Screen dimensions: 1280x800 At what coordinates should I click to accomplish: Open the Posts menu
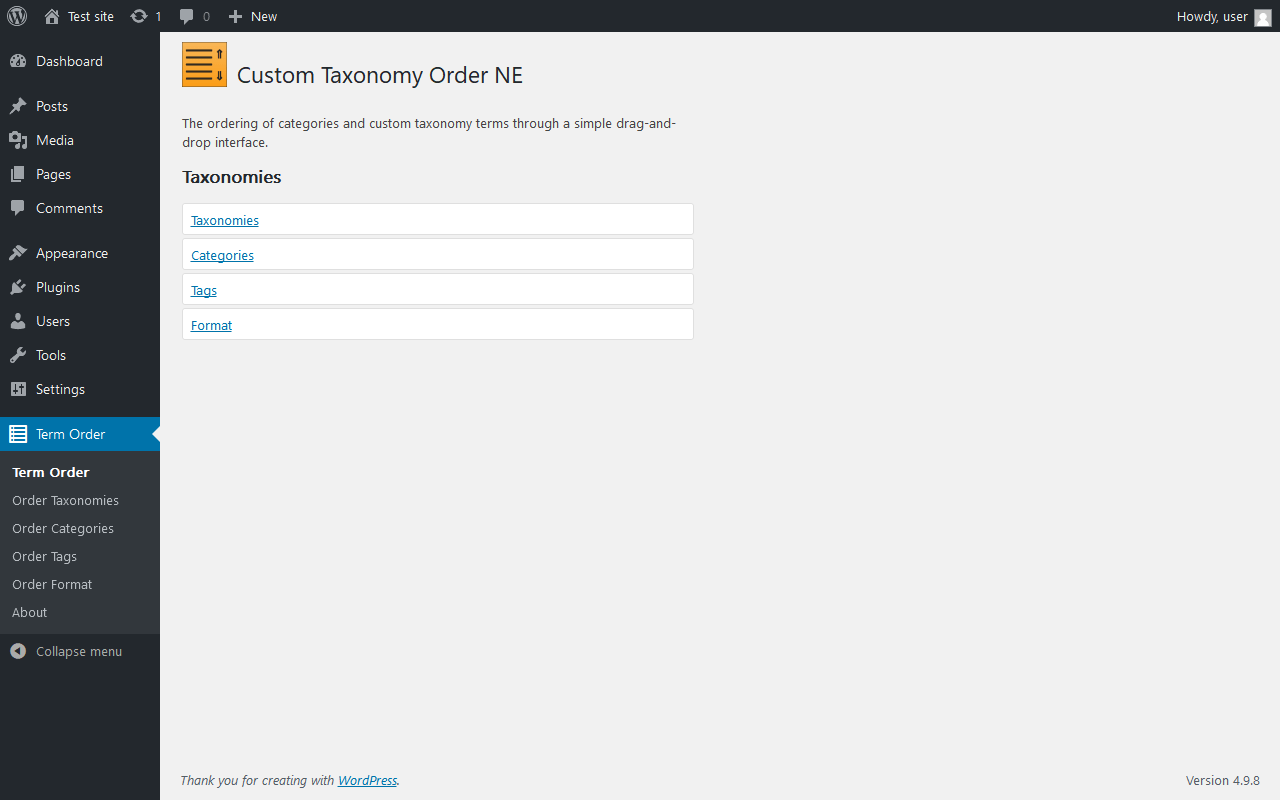[52, 106]
